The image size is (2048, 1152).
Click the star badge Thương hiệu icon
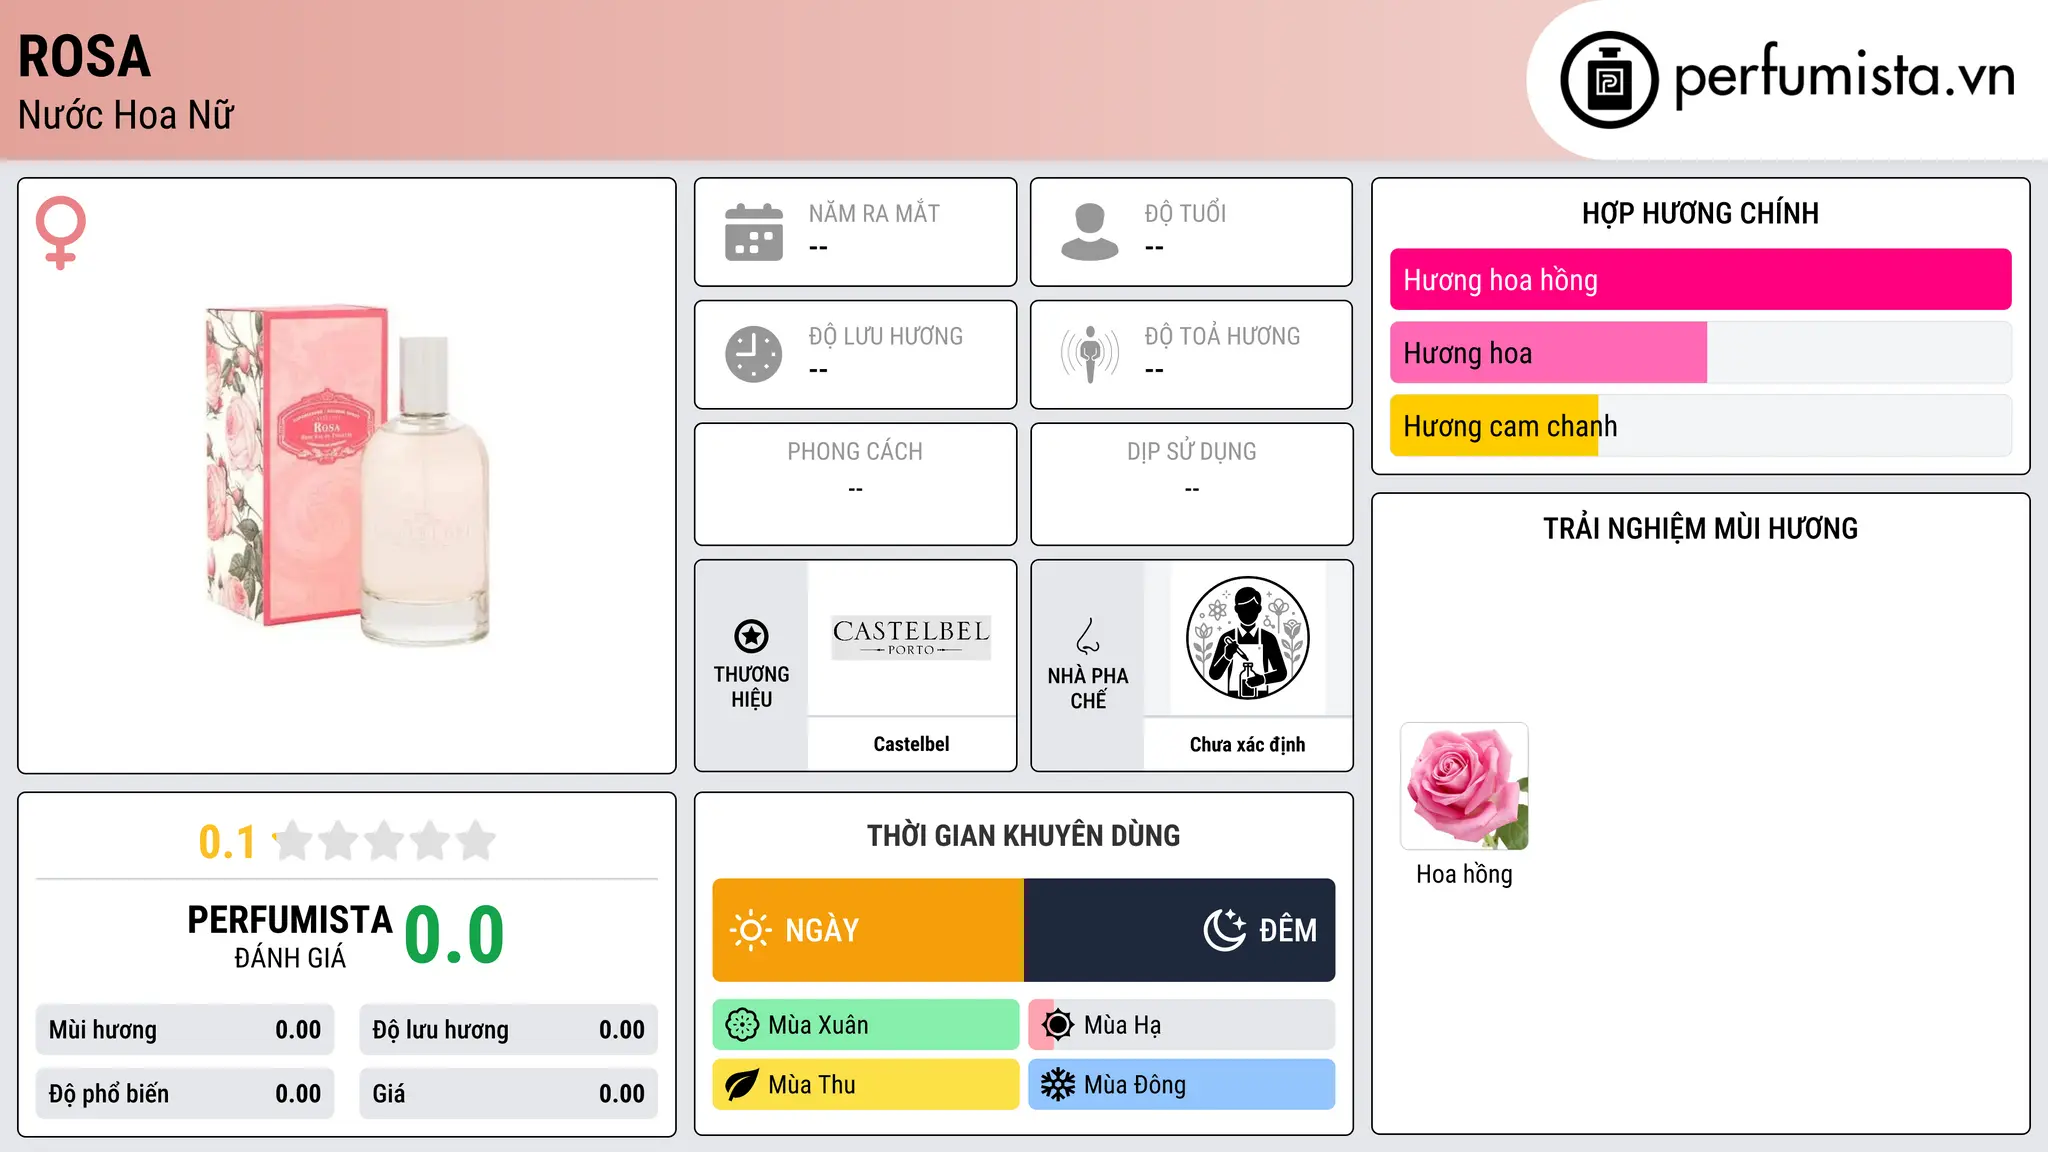coord(751,636)
